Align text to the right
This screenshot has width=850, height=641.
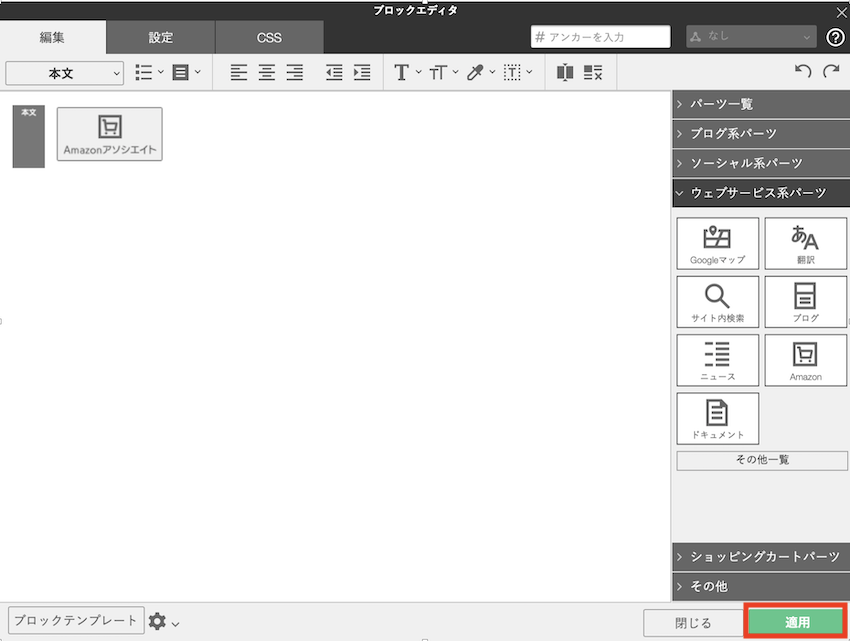pyautogui.click(x=295, y=72)
